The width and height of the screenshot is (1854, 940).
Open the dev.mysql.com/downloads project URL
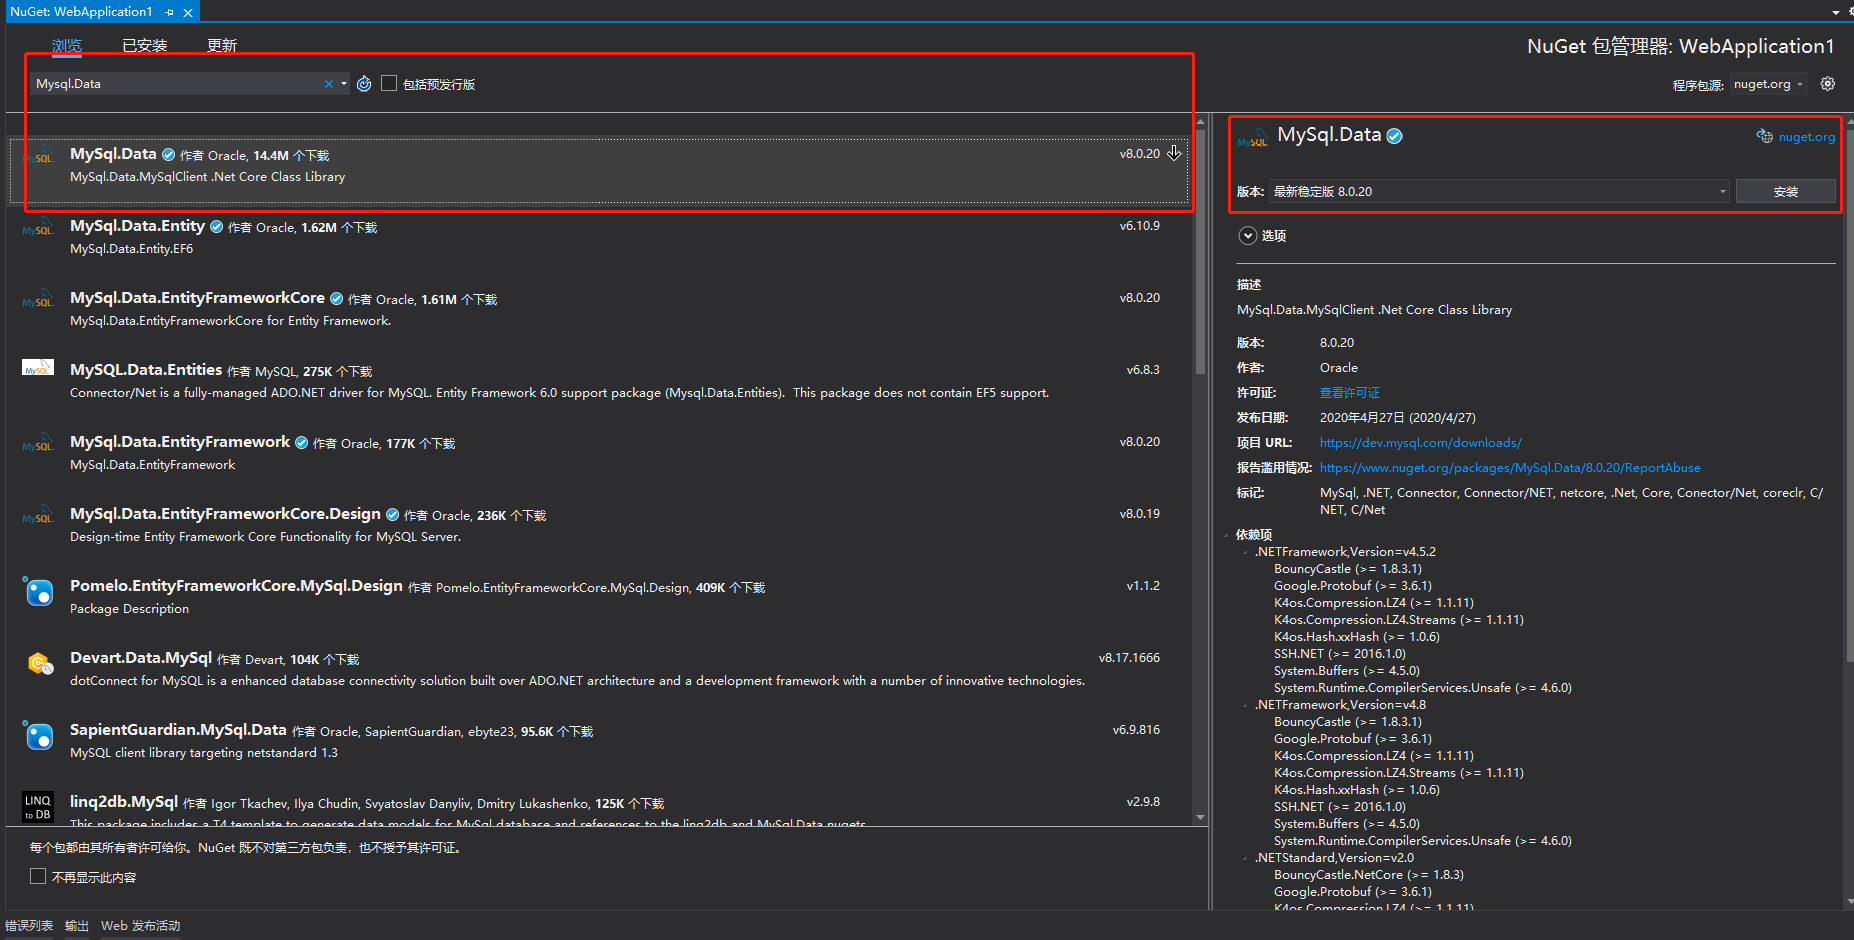tap(1420, 443)
